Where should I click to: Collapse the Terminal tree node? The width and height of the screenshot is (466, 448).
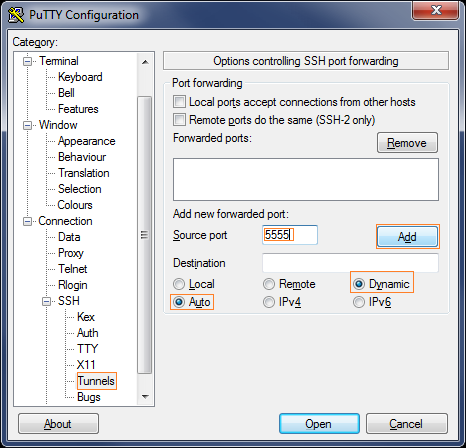coord(28,61)
